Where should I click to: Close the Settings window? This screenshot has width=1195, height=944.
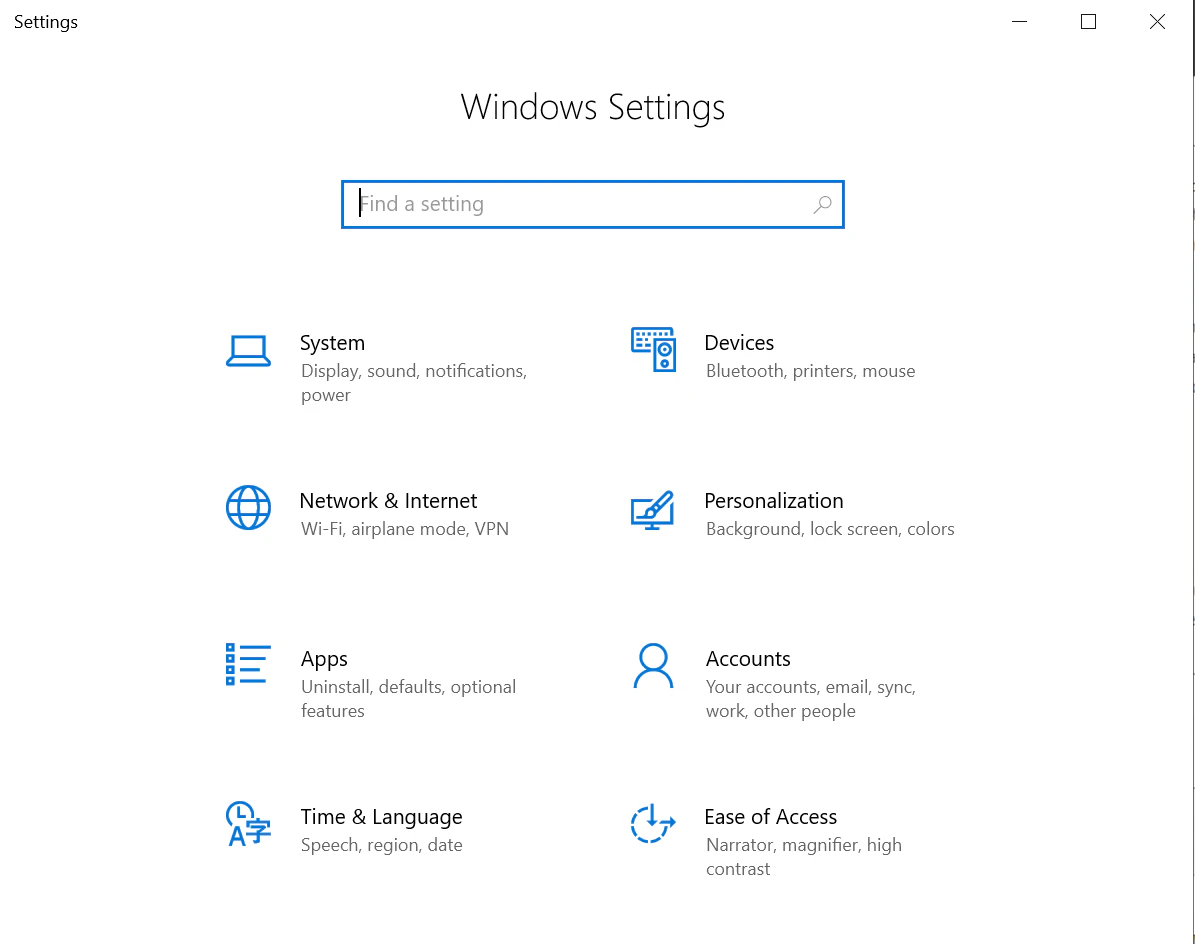click(x=1157, y=22)
